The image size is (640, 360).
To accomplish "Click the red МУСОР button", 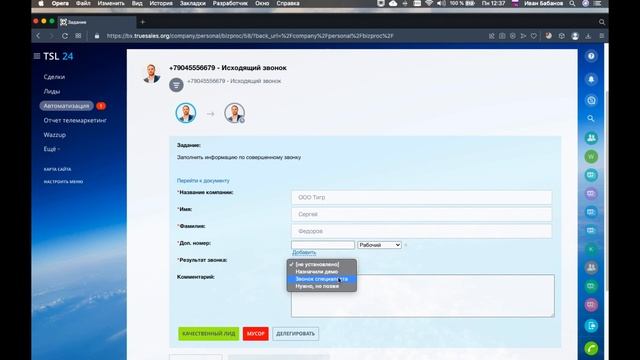I will (256, 334).
